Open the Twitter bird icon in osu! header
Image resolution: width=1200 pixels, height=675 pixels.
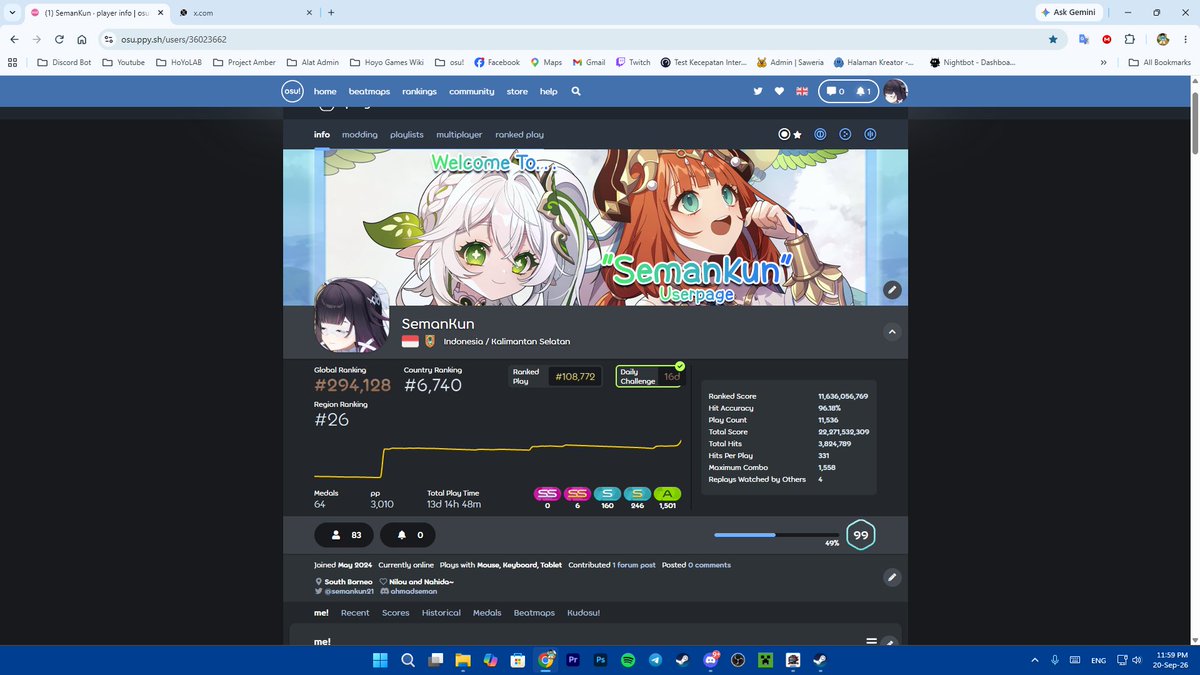(758, 91)
